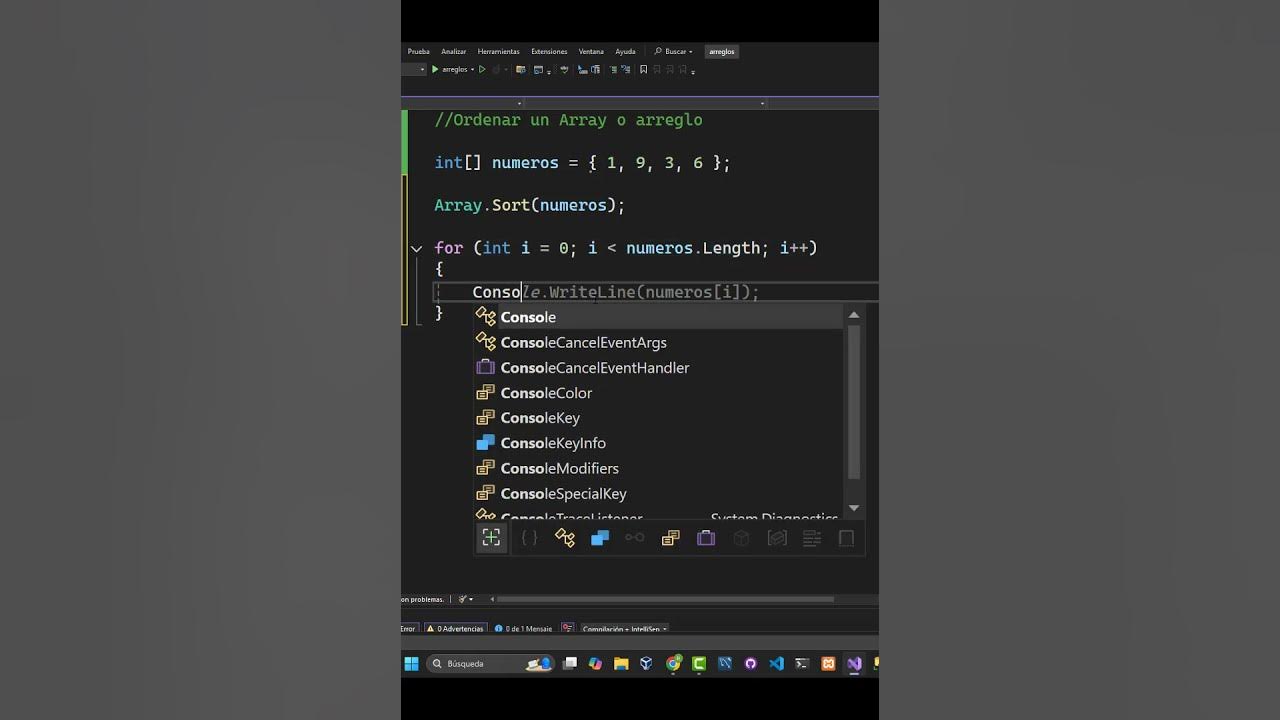Click the delegate icon beside ConsoleCancelEventHandler

(x=486, y=367)
